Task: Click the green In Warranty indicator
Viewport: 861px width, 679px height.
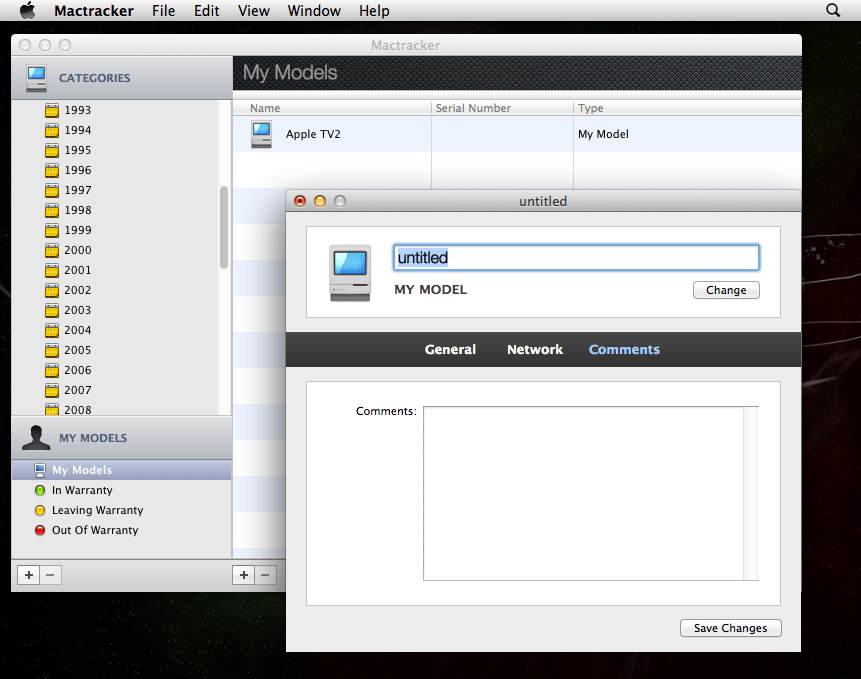Action: [40, 490]
